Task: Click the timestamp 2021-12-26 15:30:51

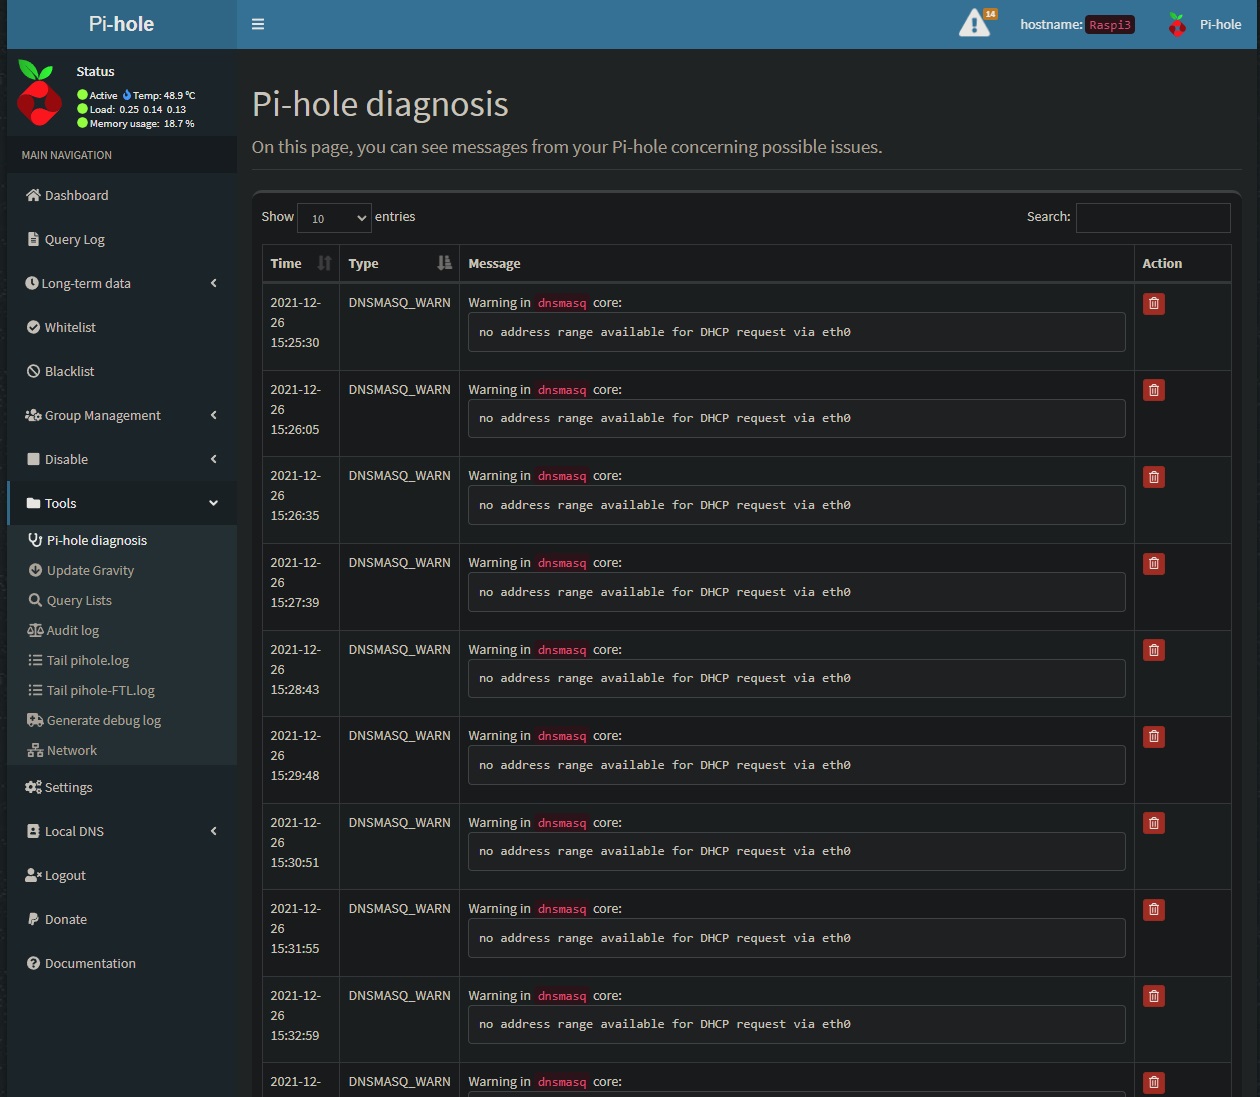Action: click(296, 842)
